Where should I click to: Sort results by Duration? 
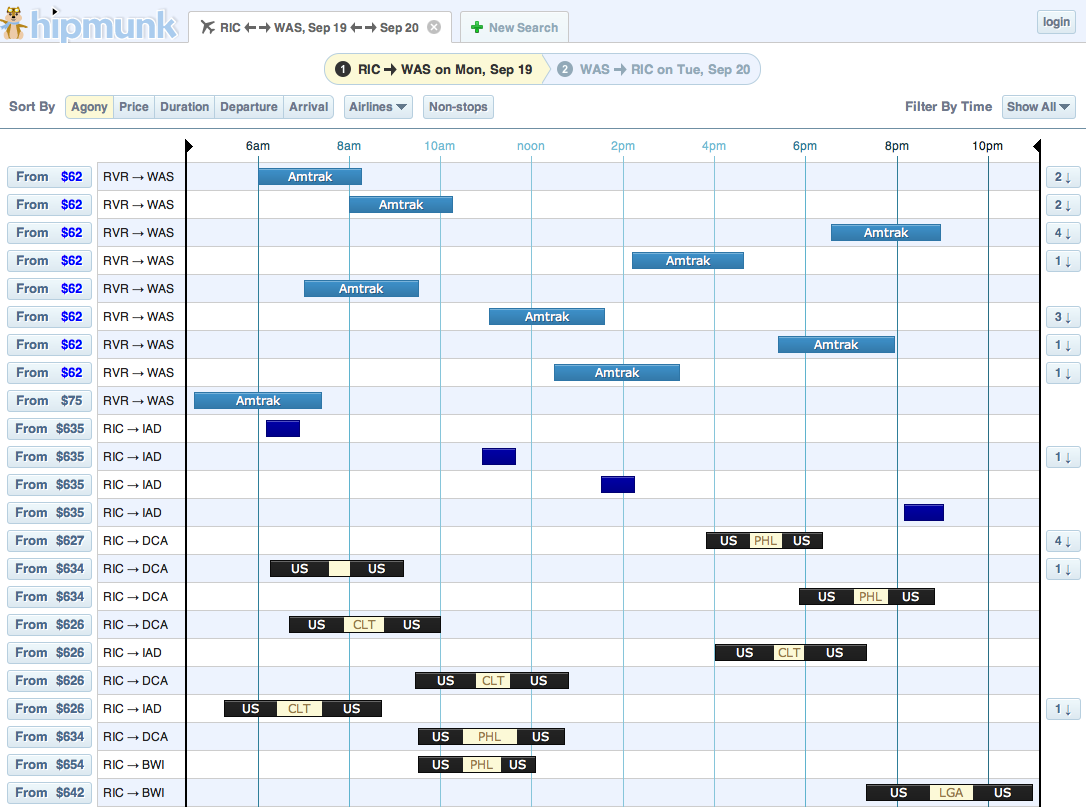pyautogui.click(x=184, y=107)
